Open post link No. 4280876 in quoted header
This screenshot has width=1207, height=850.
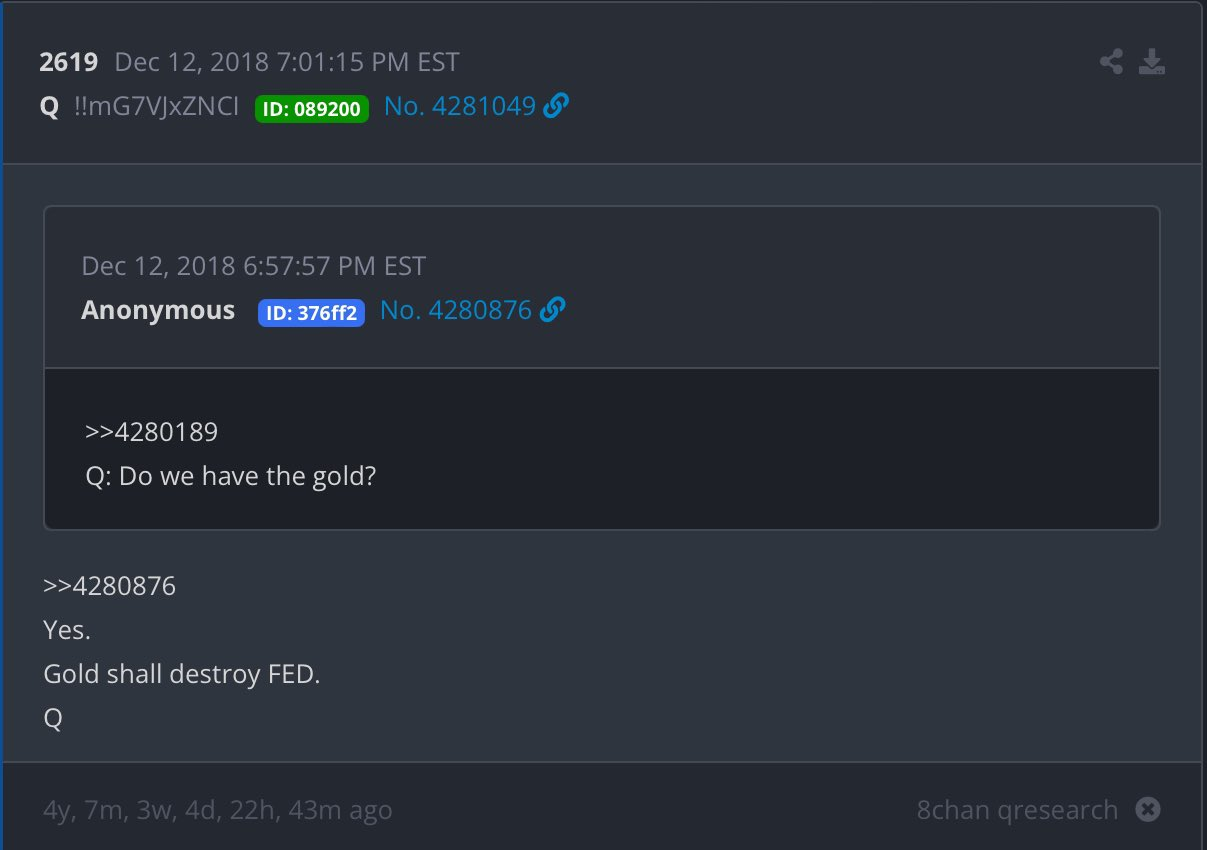[459, 310]
